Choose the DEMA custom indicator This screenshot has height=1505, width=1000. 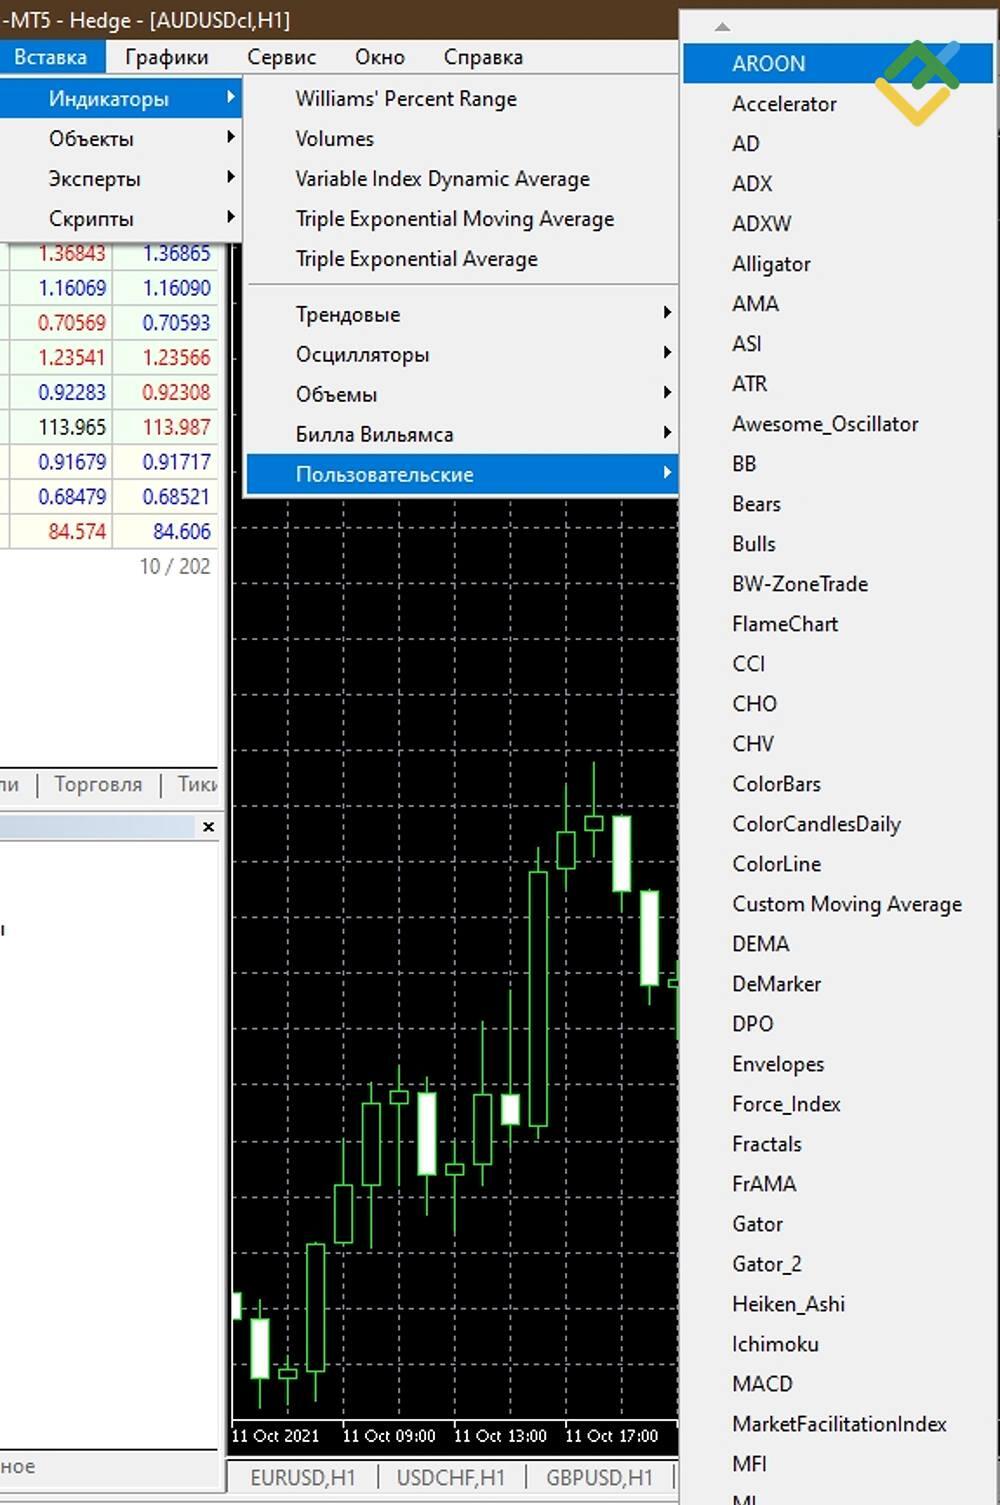tap(838, 943)
